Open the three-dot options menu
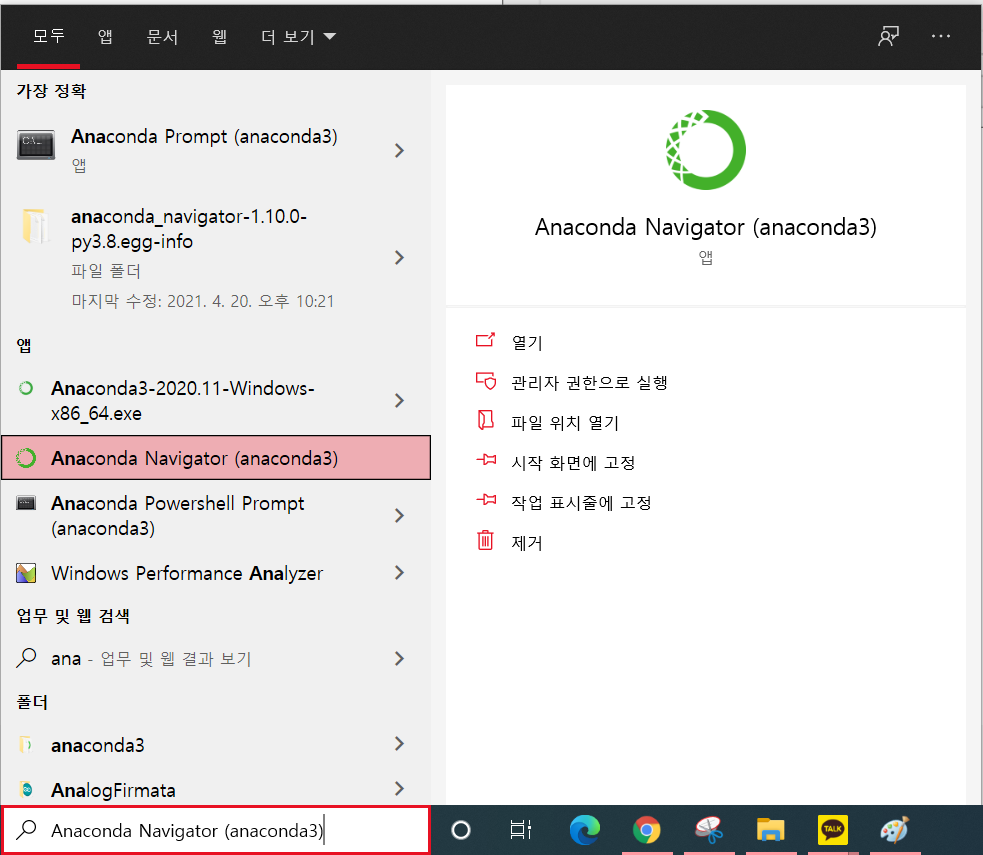Viewport: 983px width, 855px height. (x=940, y=36)
